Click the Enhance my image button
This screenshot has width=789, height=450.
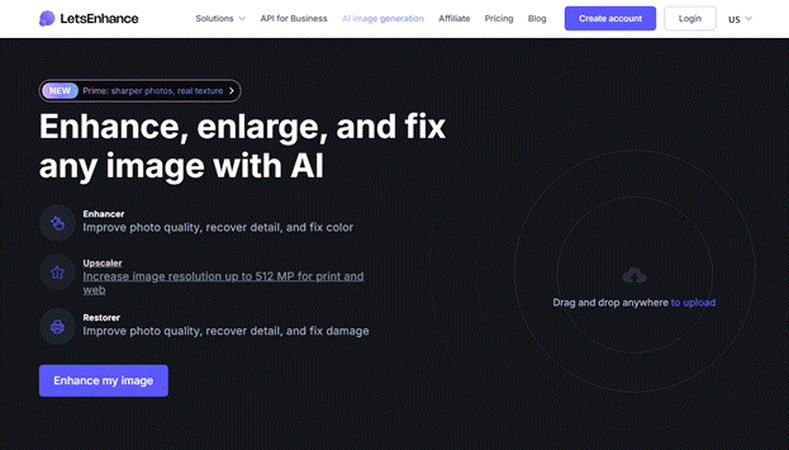point(104,381)
